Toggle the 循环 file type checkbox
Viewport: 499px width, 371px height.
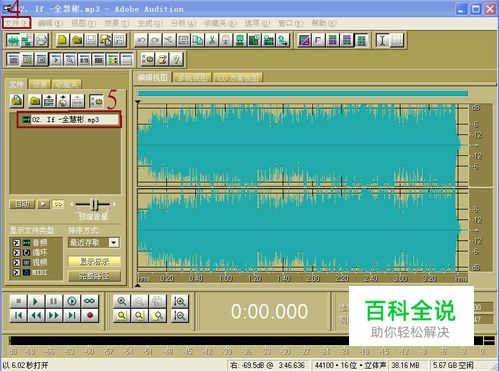(16, 253)
